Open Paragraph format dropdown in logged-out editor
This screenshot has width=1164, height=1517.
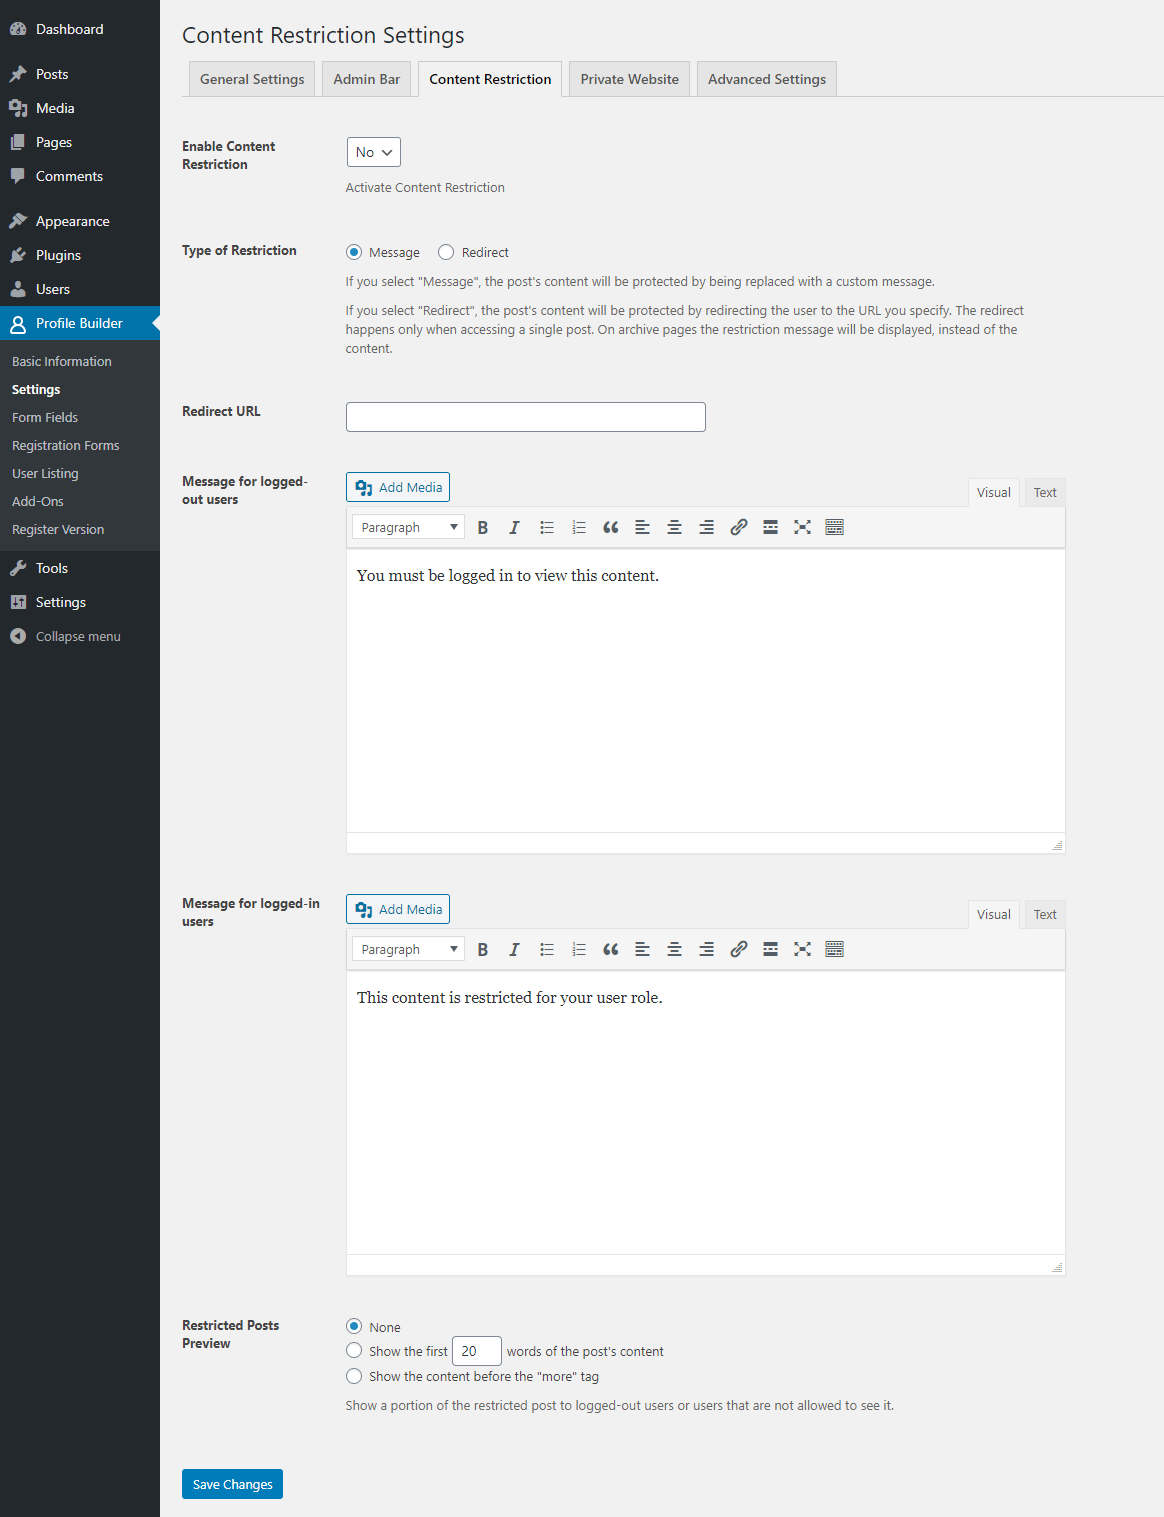(408, 527)
